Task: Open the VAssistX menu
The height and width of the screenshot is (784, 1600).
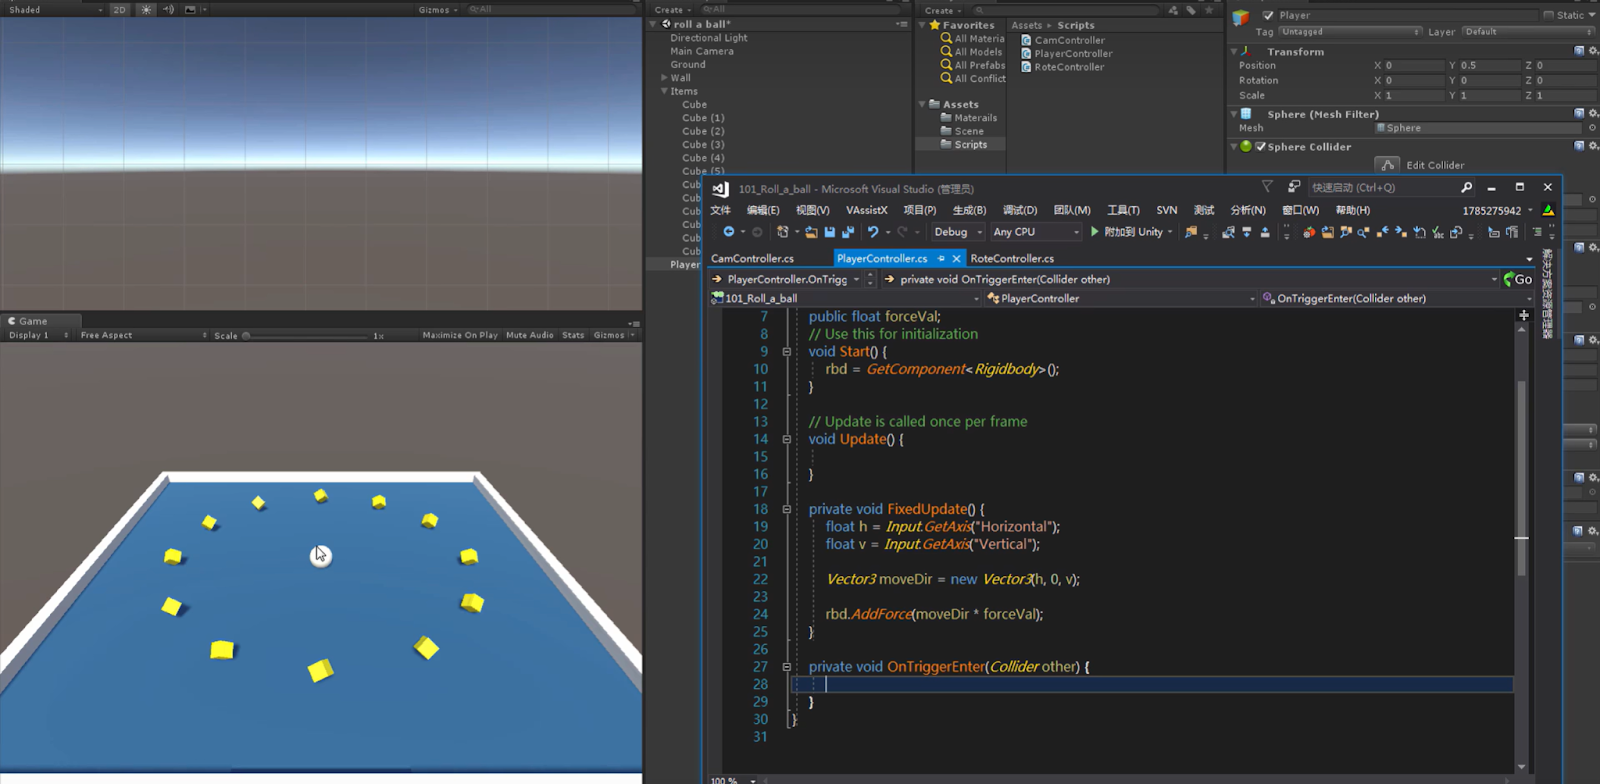Action: pyautogui.click(x=866, y=210)
